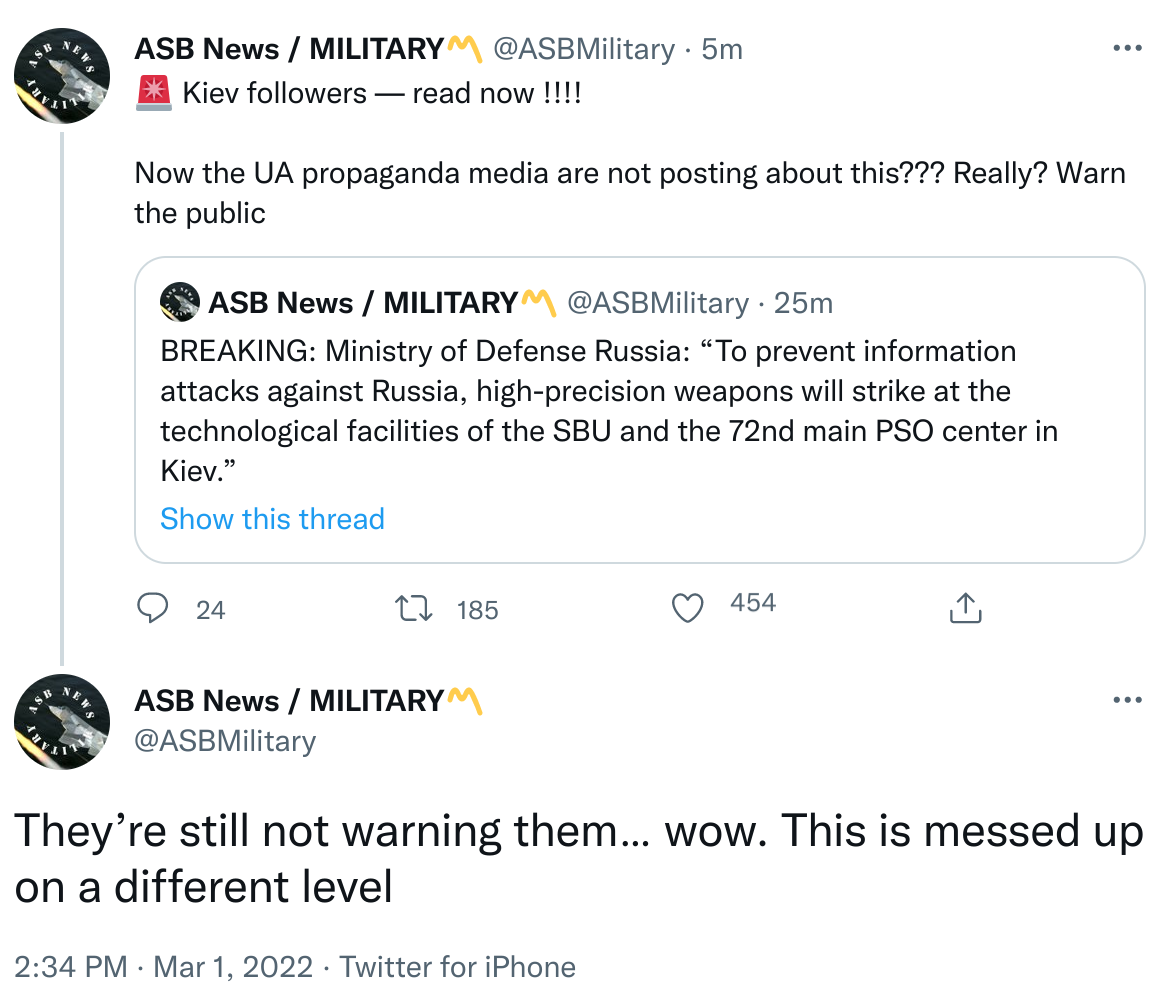Open the "Twitter for iPhone" source link
The height and width of the screenshot is (988, 1174).
pyautogui.click(x=457, y=967)
